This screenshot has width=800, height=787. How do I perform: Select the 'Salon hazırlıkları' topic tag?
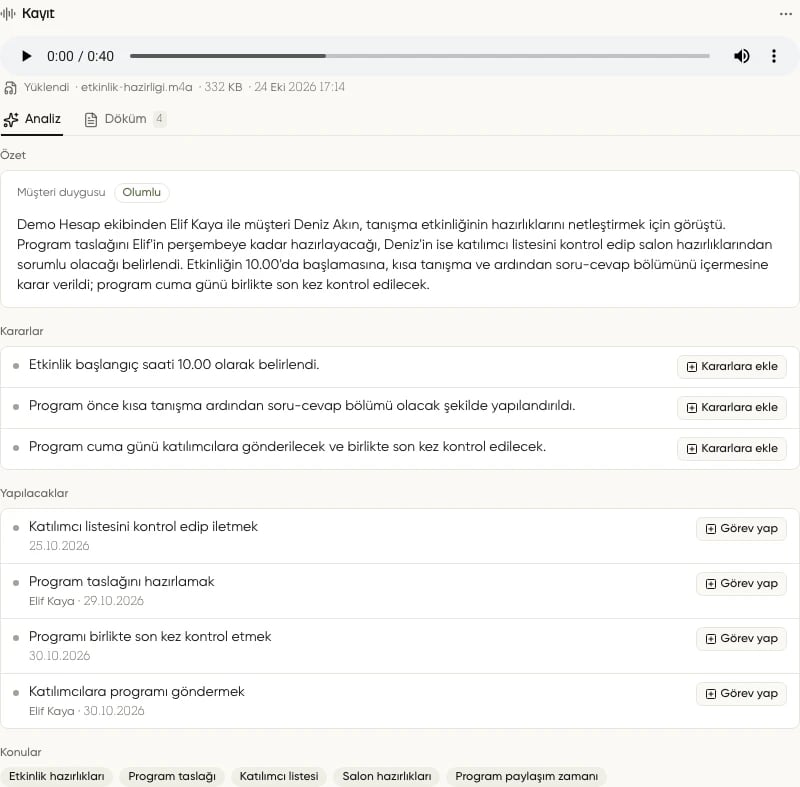click(387, 776)
